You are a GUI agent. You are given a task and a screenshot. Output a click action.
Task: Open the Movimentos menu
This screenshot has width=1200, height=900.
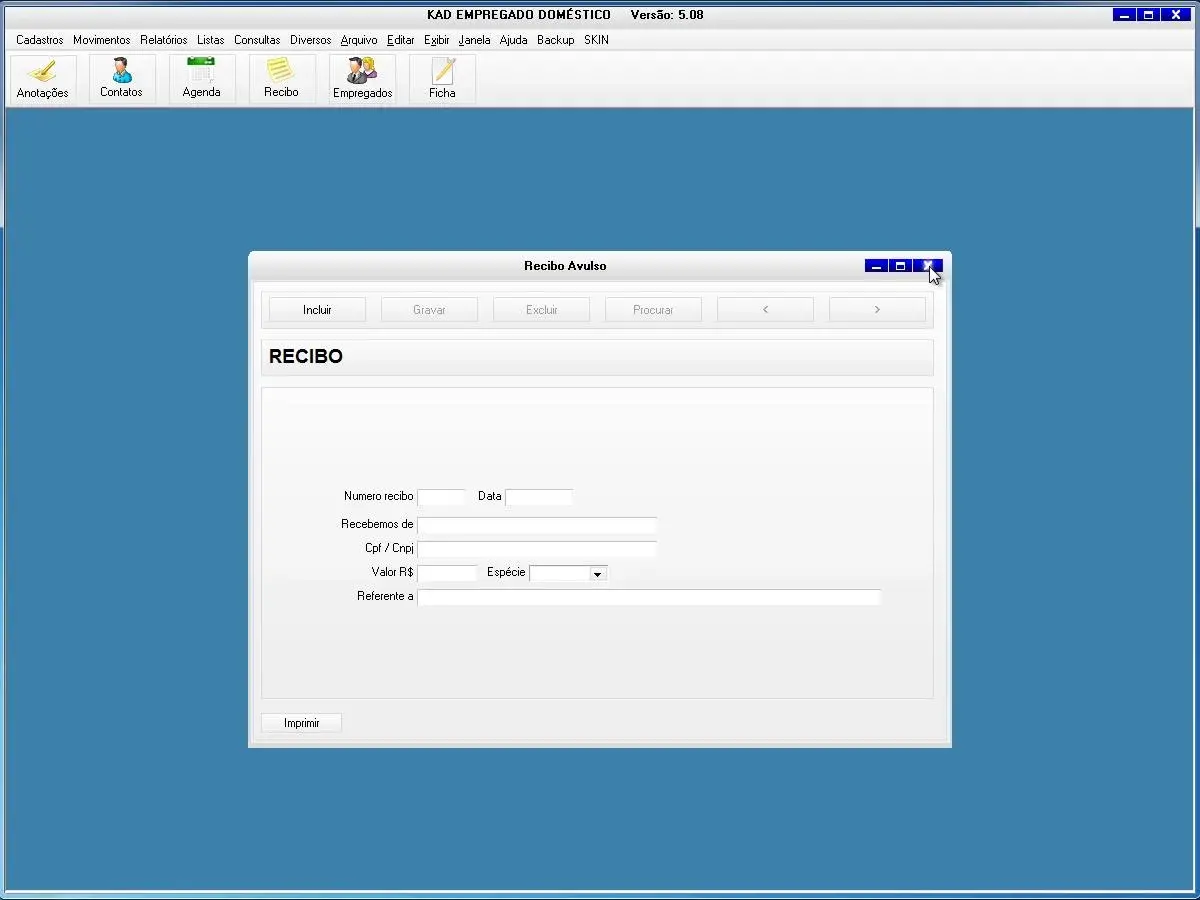(101, 40)
